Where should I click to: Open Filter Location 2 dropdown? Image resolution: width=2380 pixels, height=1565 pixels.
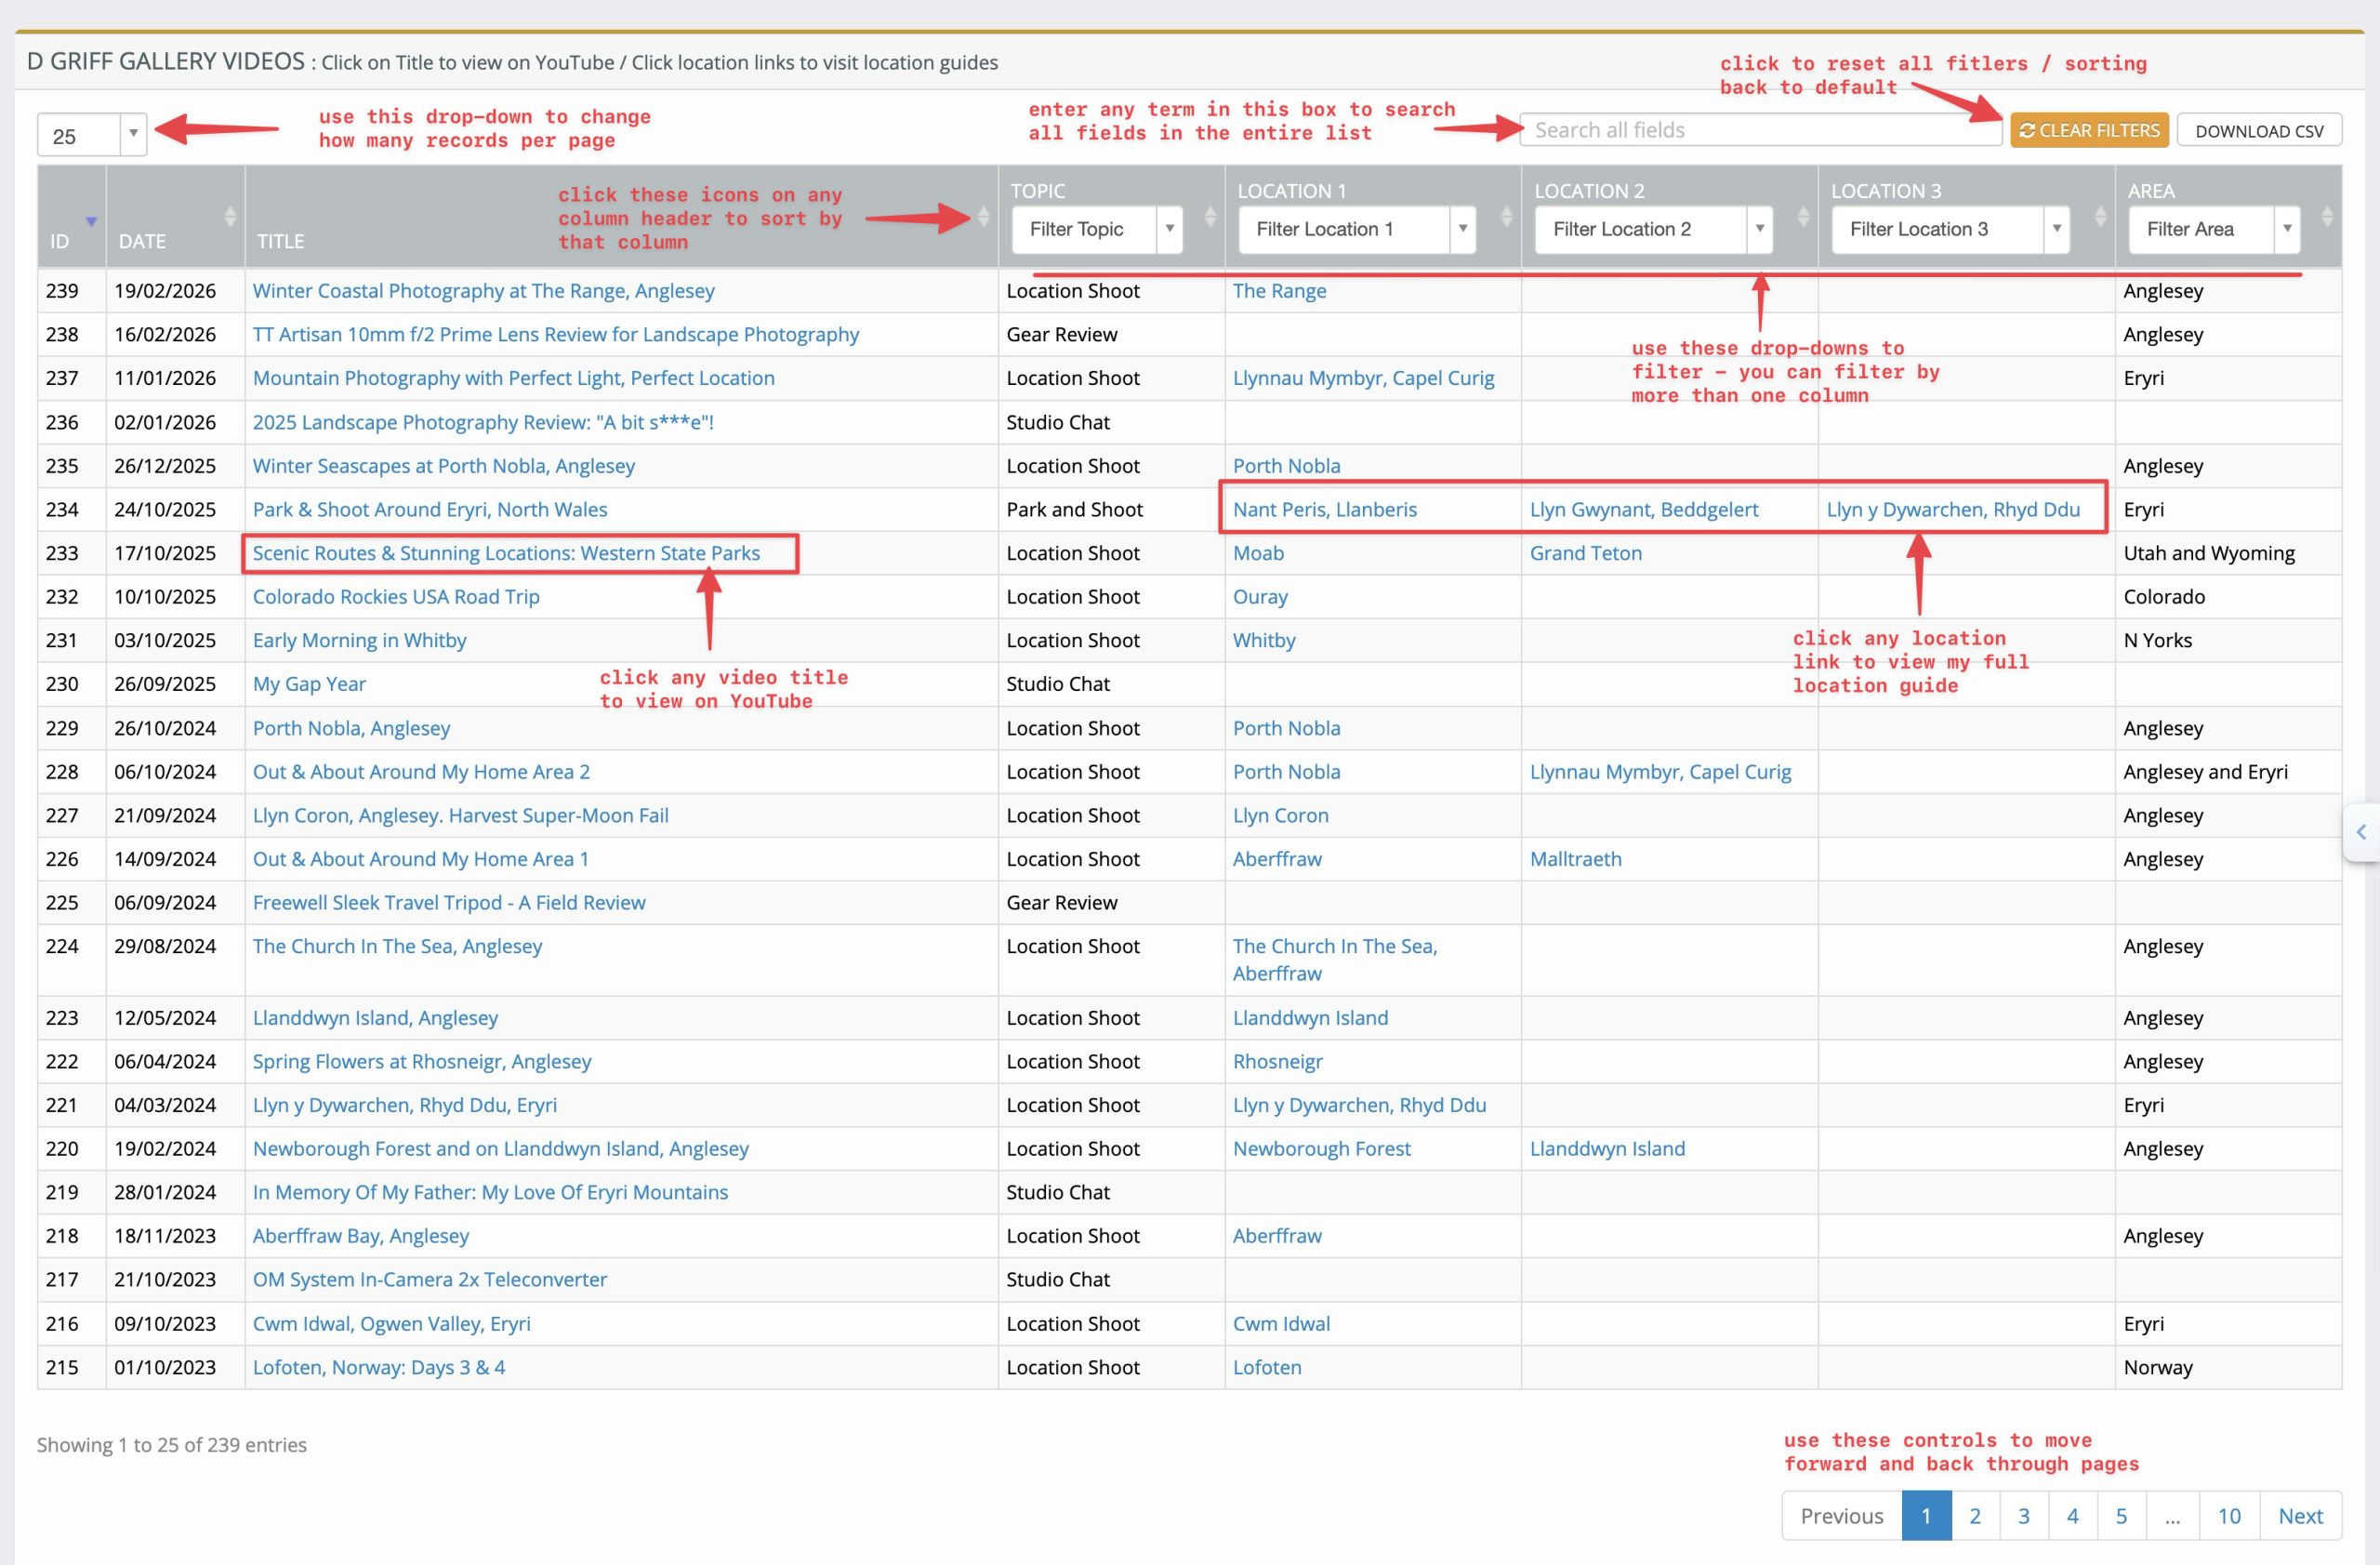(x=1652, y=229)
